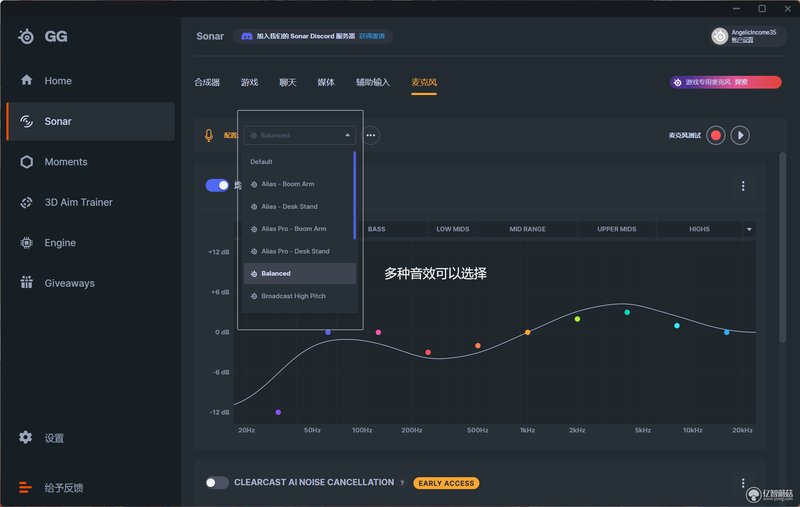Open account avatar AngelicIncome35
This screenshot has width=800, height=507.
point(719,36)
